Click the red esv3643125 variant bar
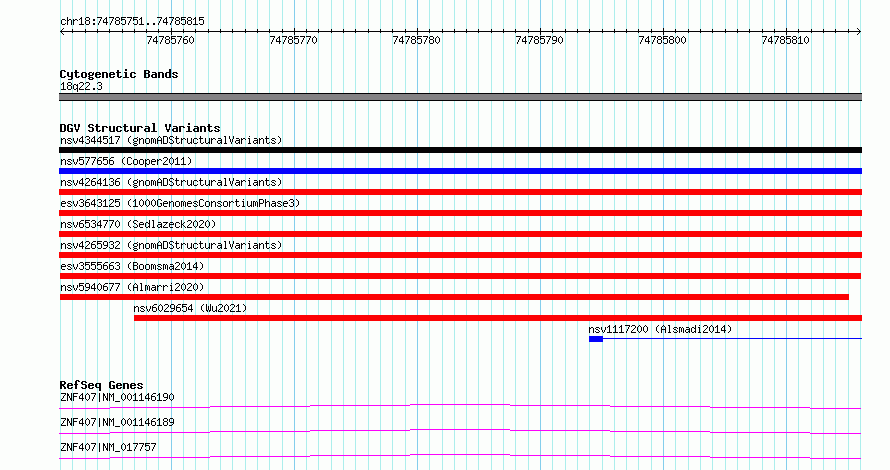Viewport: 890px width, 470px height. (460, 213)
